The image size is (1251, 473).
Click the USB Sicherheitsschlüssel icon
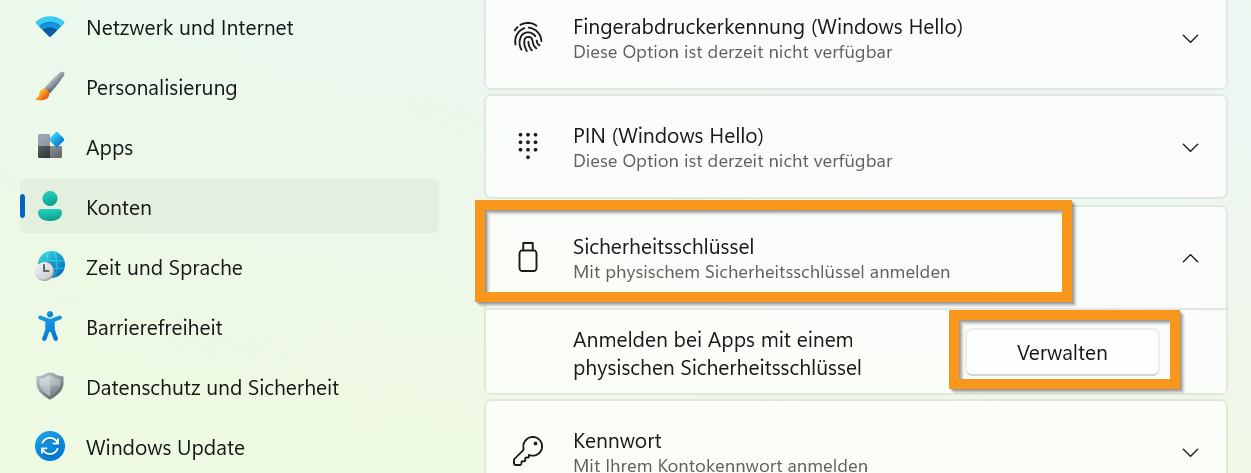coord(528,257)
